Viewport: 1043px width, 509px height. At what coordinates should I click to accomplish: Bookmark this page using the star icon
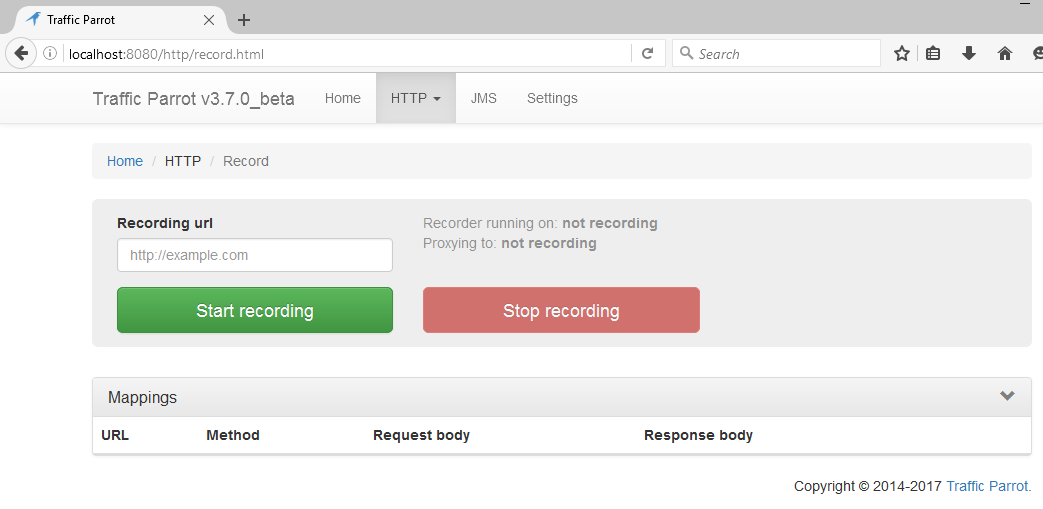(901, 54)
